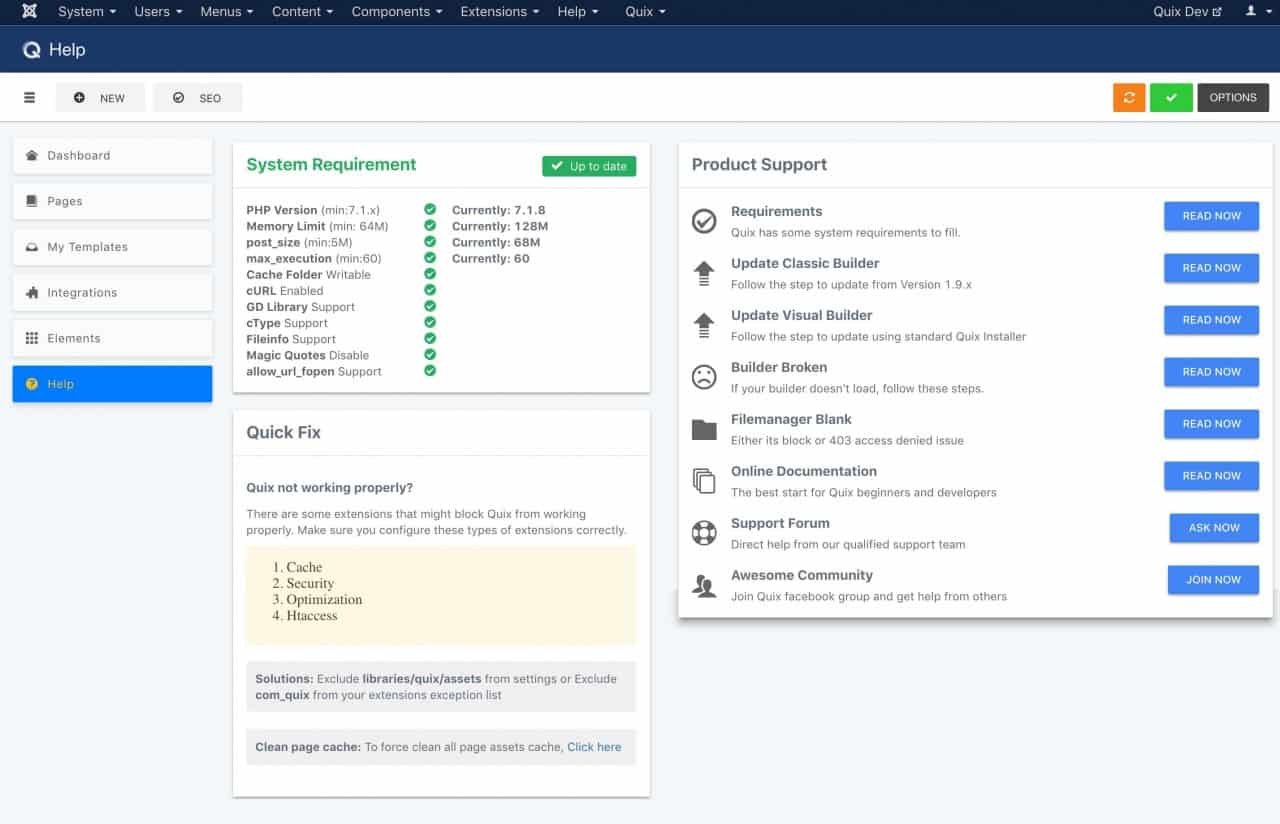Click the Update Classic Builder arrow icon
The height and width of the screenshot is (824, 1280).
coord(704,273)
